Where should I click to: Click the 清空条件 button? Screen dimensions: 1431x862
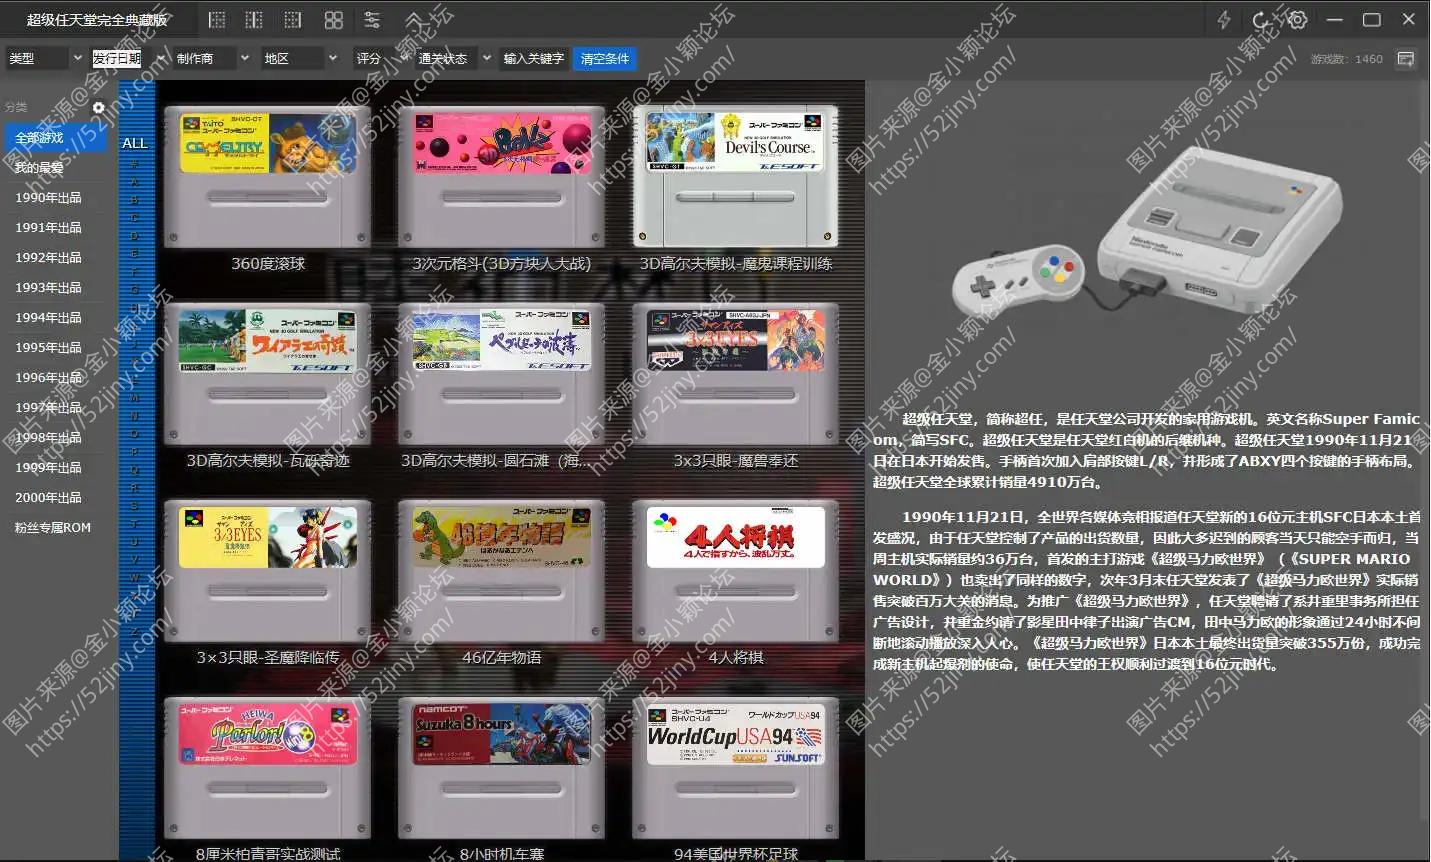pyautogui.click(x=604, y=58)
